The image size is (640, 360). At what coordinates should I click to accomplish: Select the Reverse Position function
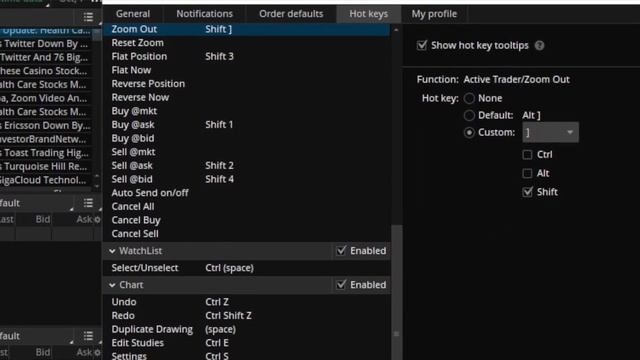(247, 84)
